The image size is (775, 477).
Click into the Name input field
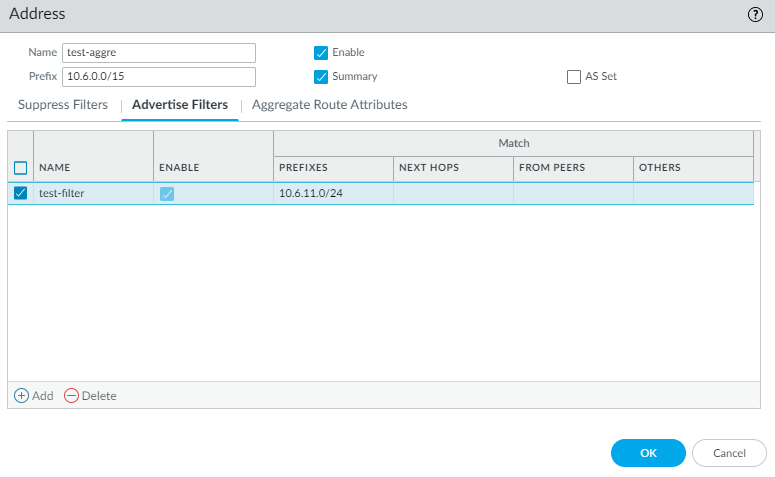click(x=159, y=53)
